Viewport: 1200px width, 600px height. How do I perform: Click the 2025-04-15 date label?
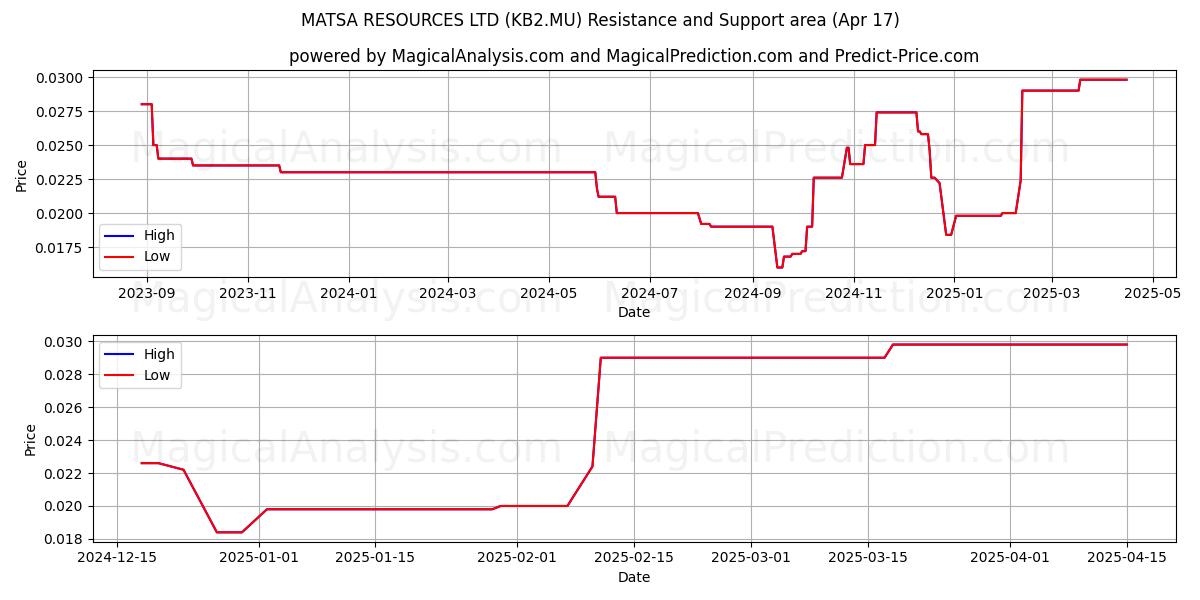1126,558
